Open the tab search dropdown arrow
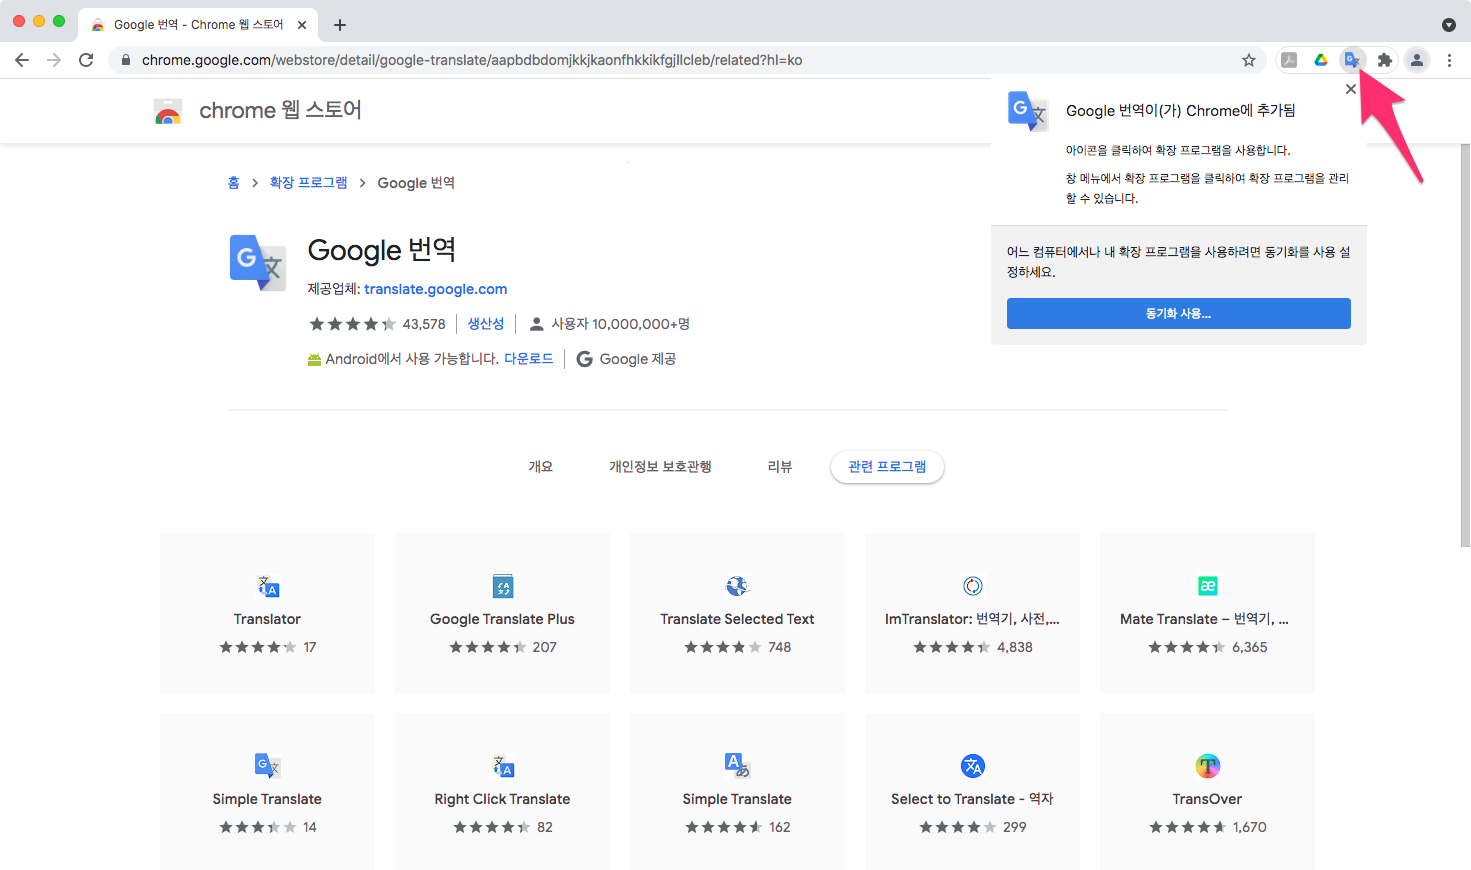The height and width of the screenshot is (870, 1471). pyautogui.click(x=1449, y=25)
